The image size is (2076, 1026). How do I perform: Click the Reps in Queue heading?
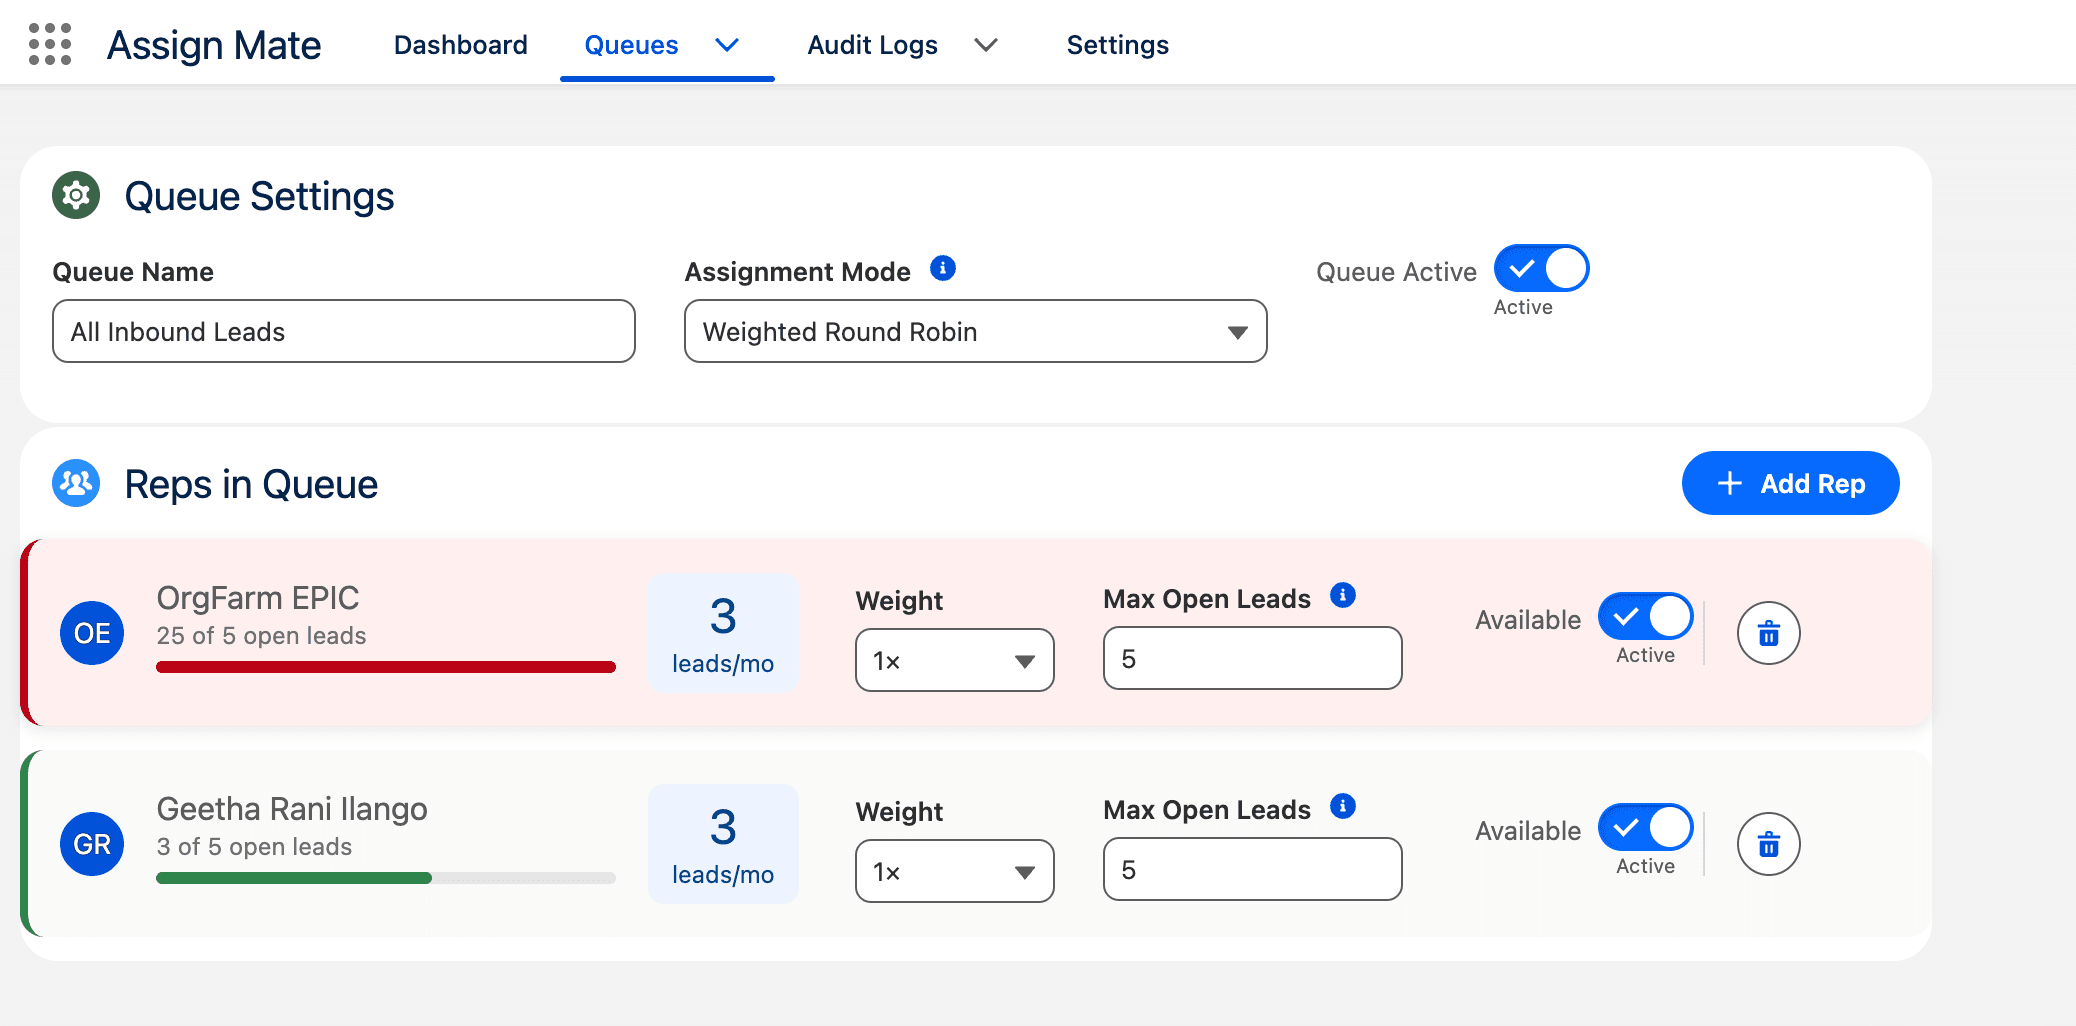(x=251, y=484)
